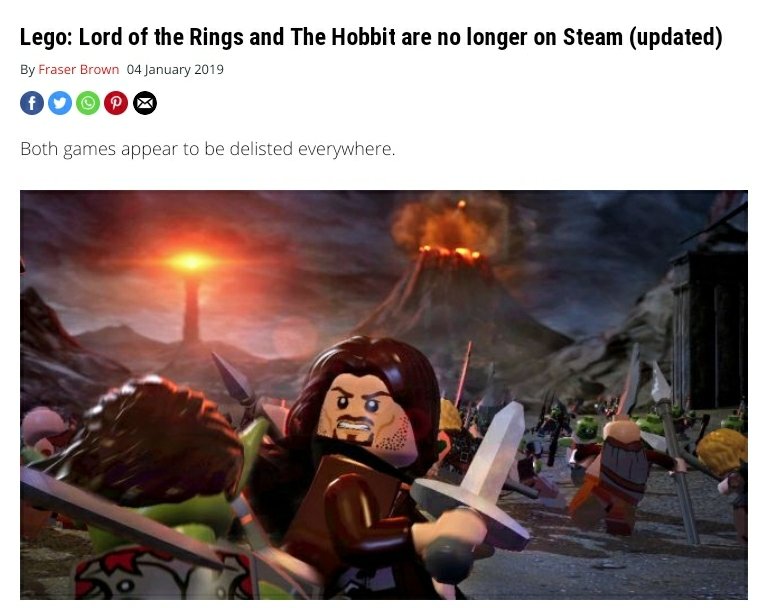Click the glowing Eye of Sauron tower
This screenshot has height=608, width=767.
click(191, 293)
